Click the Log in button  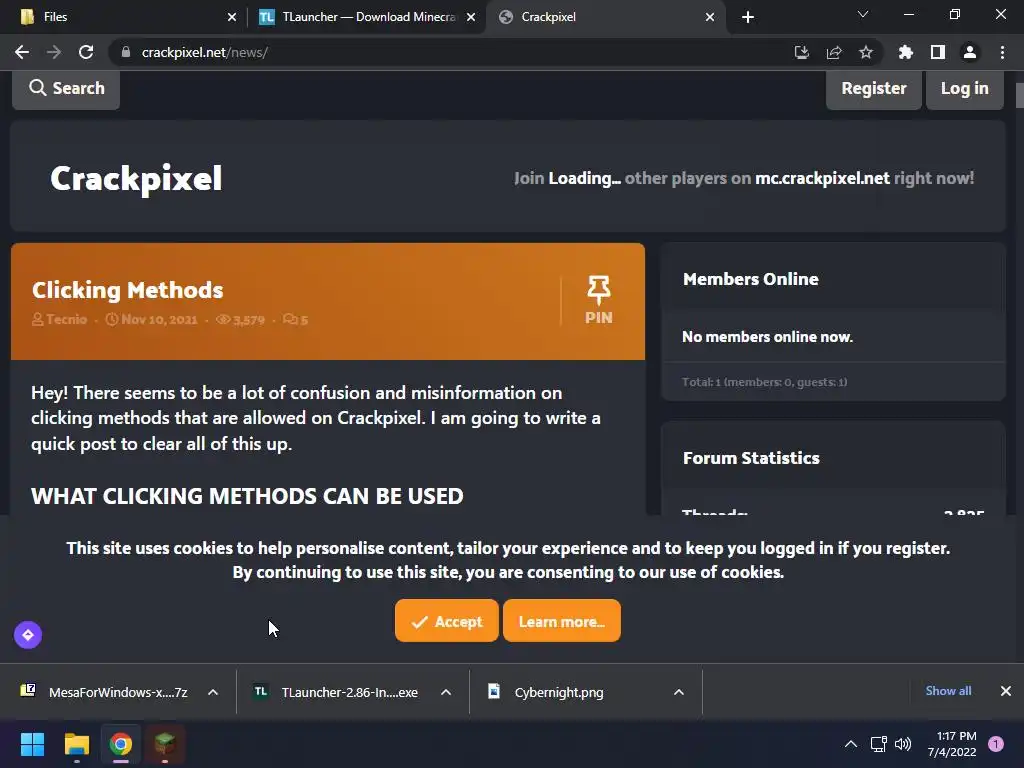point(964,88)
